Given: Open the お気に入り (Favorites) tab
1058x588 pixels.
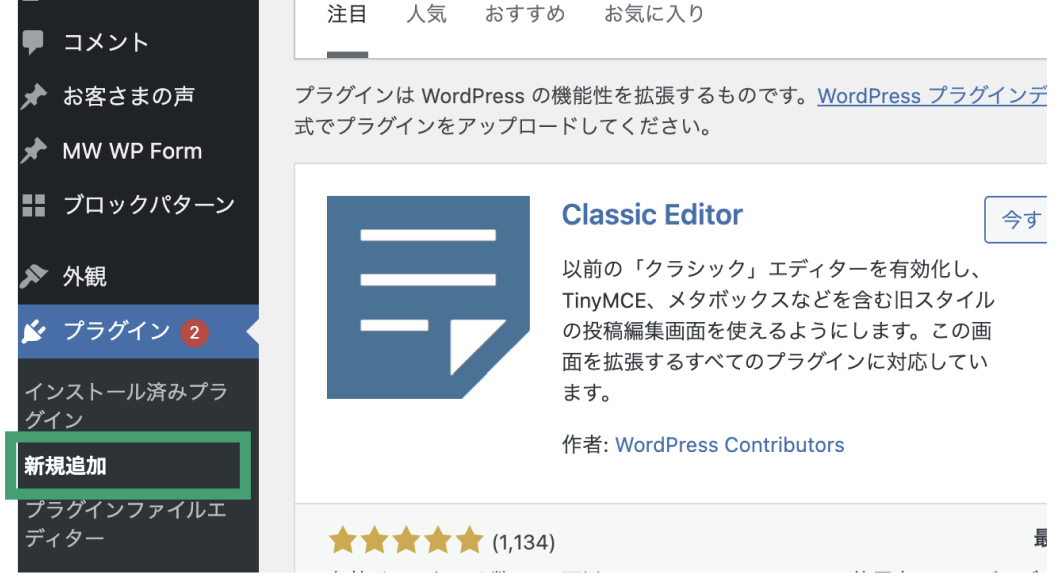Looking at the screenshot, I should coord(653,14).
